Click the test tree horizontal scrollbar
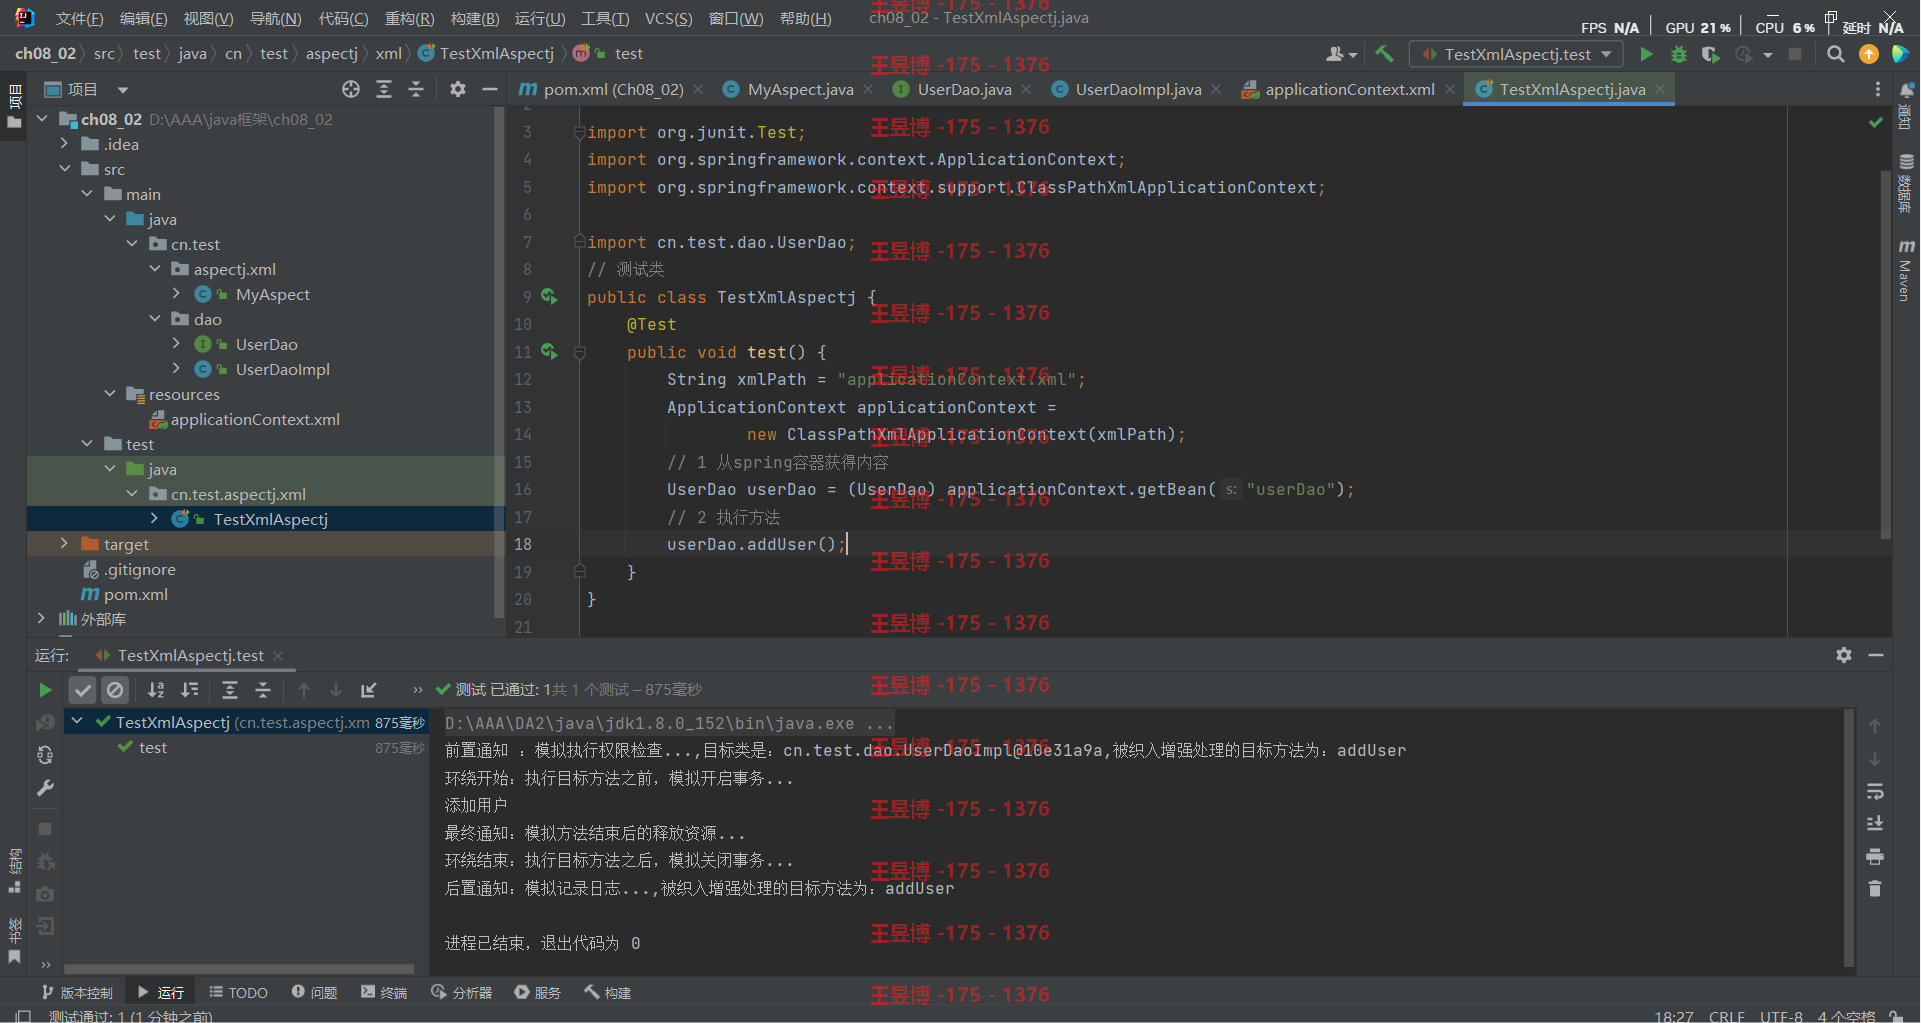 point(239,968)
